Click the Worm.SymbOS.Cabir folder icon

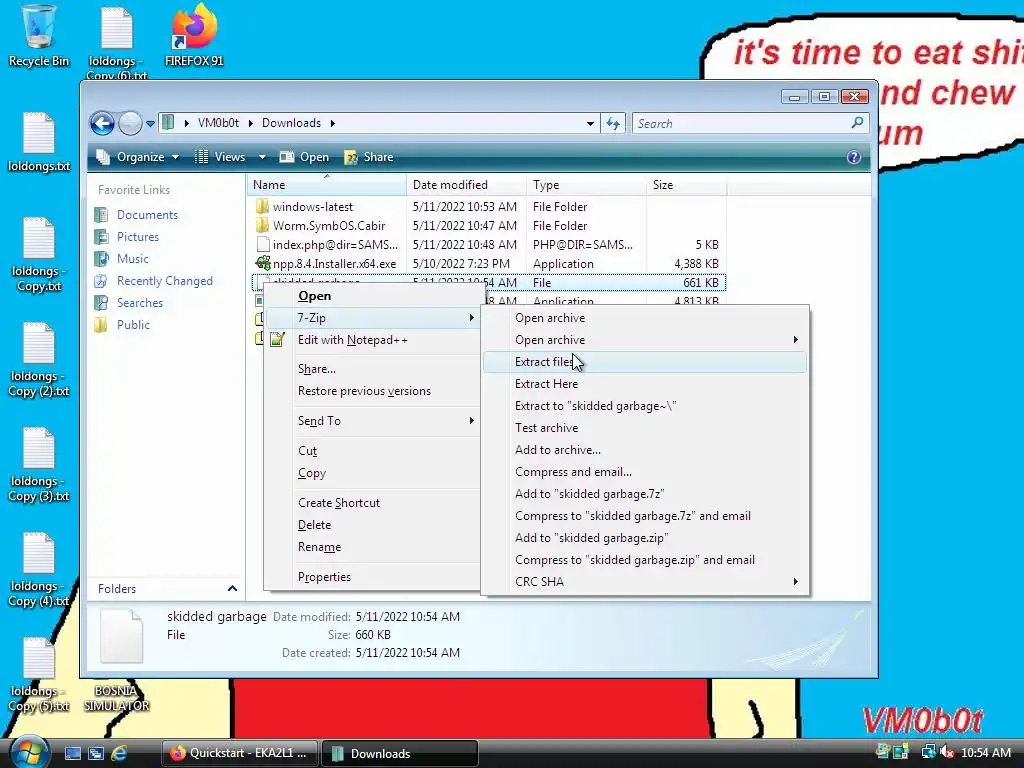coord(262,225)
